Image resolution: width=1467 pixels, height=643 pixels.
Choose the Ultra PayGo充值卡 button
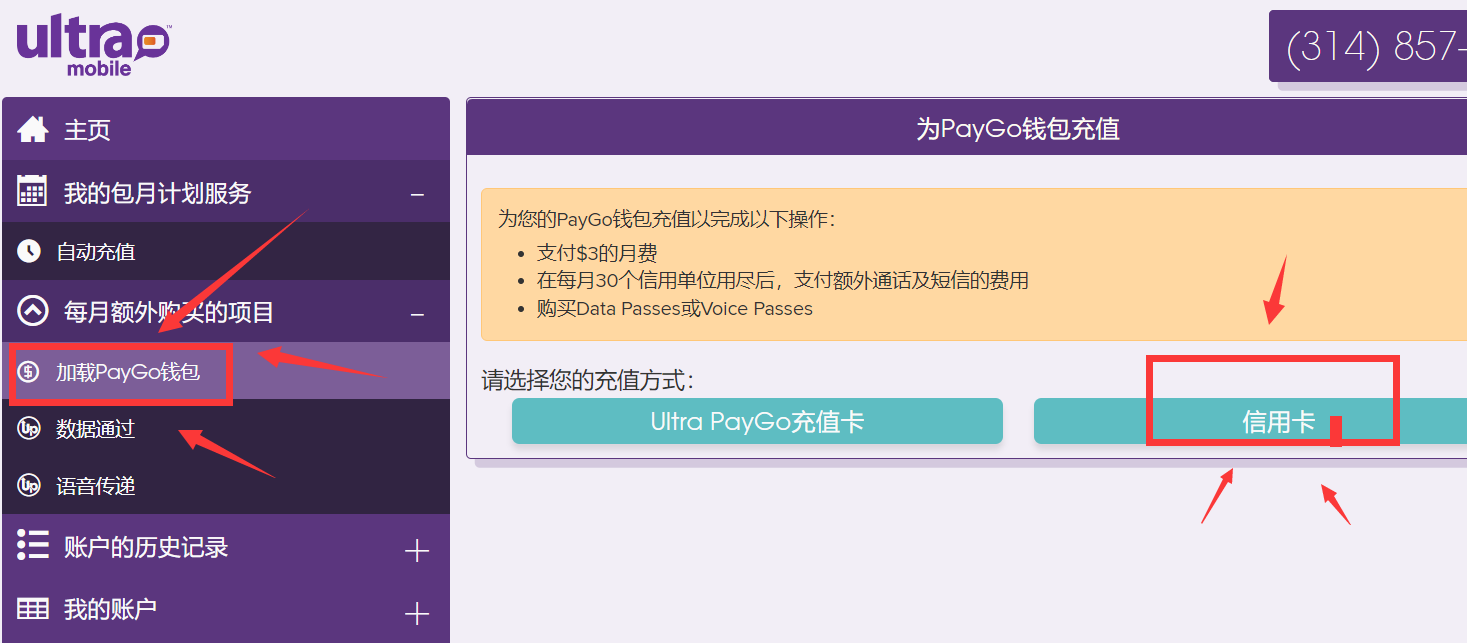click(757, 421)
